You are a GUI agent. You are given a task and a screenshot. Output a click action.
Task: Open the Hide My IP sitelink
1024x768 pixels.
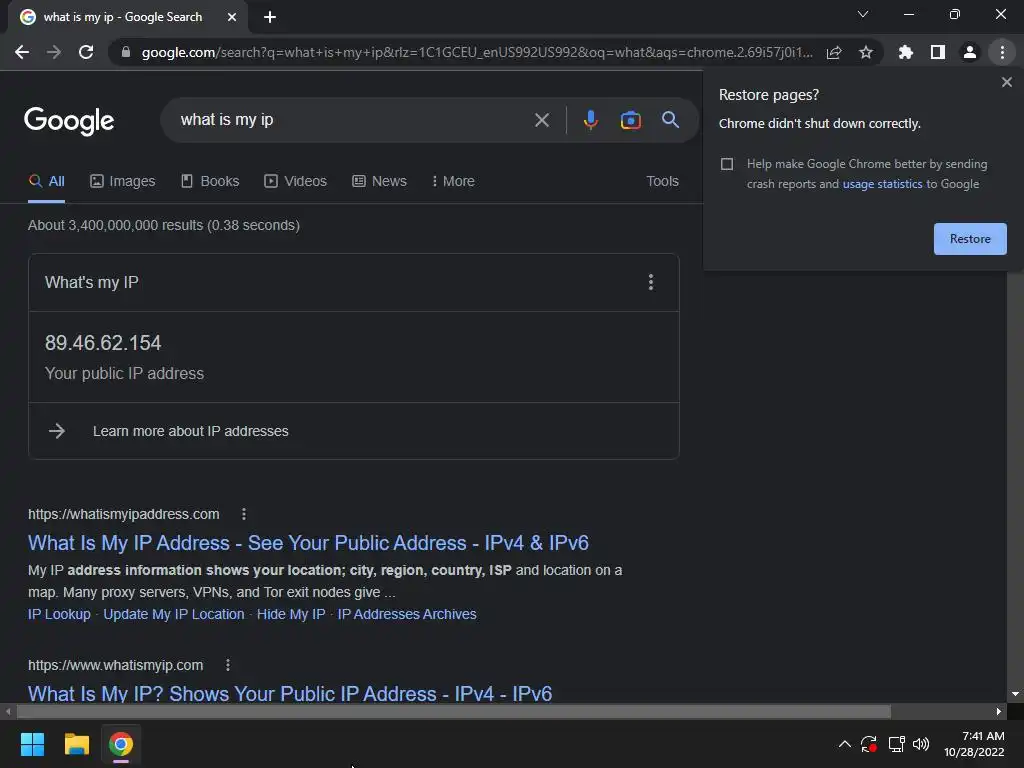click(291, 615)
